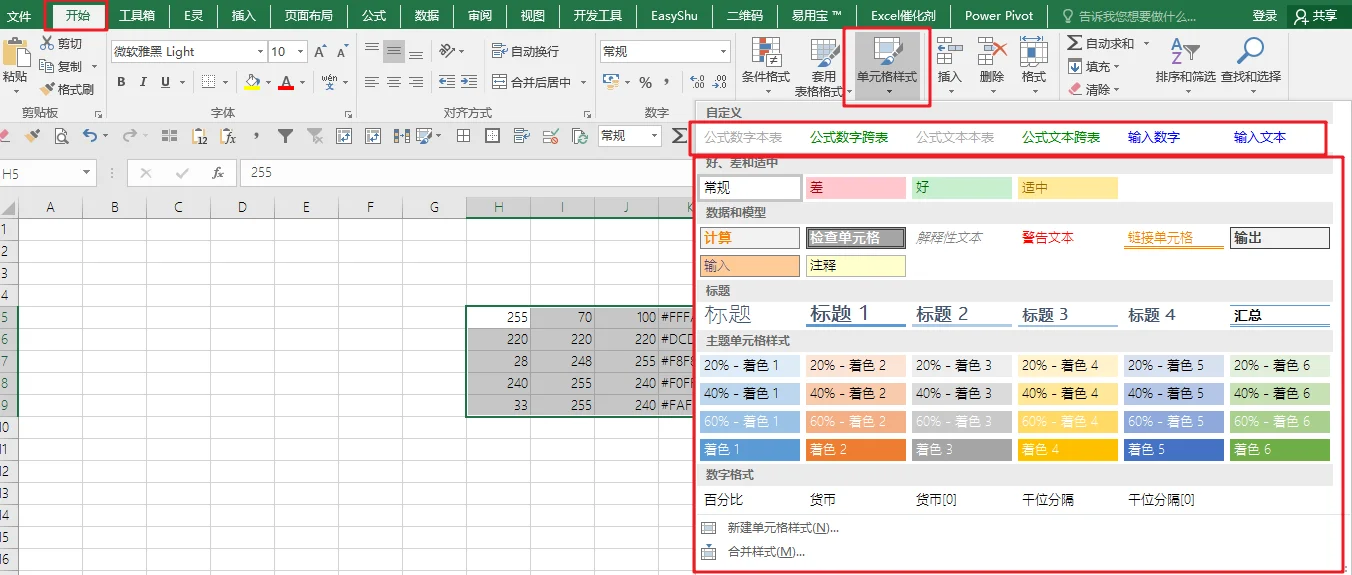Expand the Merge and Center (合并后居中) arrow
This screenshot has height=575, width=1352.
[x=582, y=82]
